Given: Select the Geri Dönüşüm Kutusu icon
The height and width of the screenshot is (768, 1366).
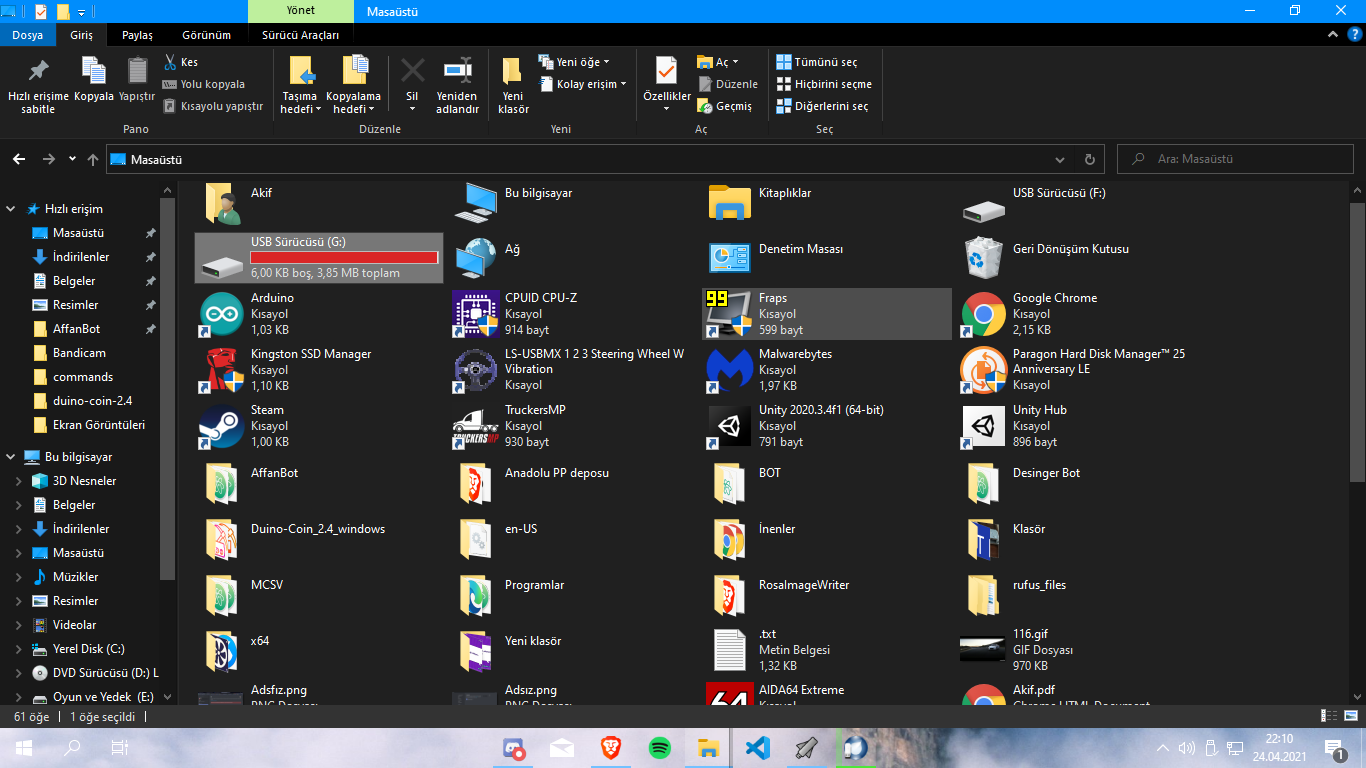Looking at the screenshot, I should pos(983,257).
